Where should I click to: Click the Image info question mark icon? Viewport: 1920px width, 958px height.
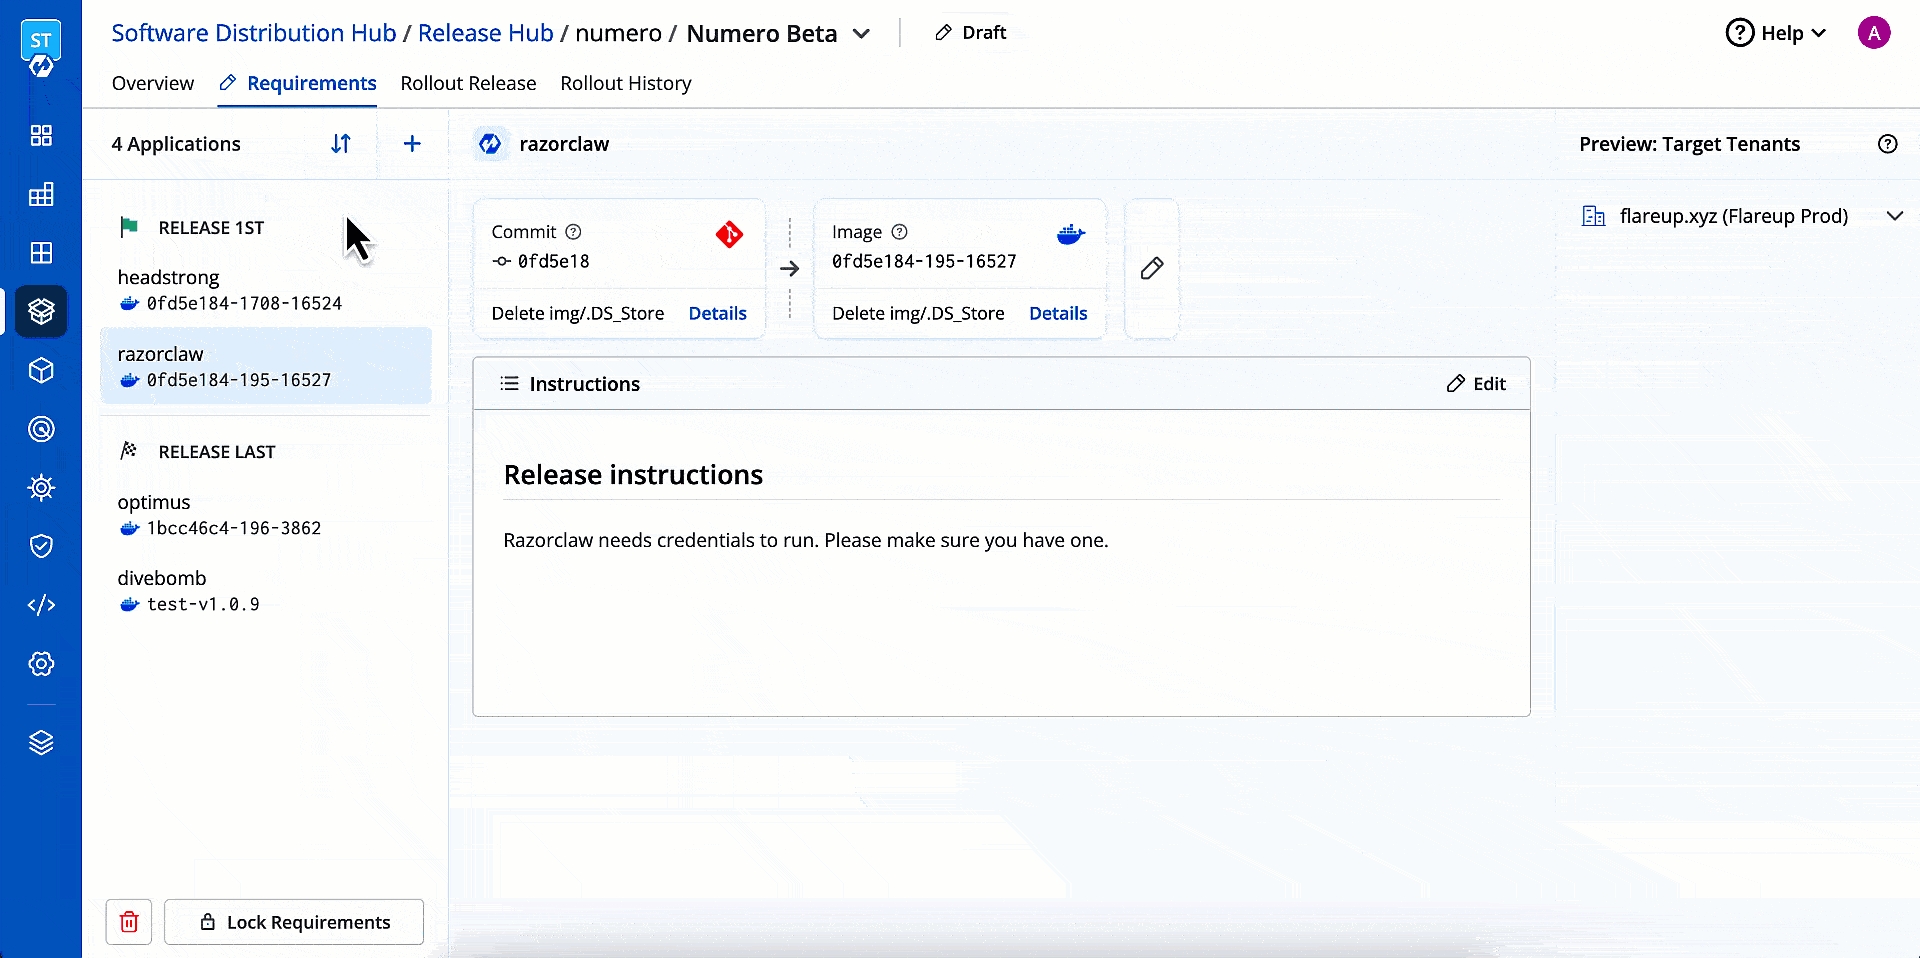coord(899,232)
